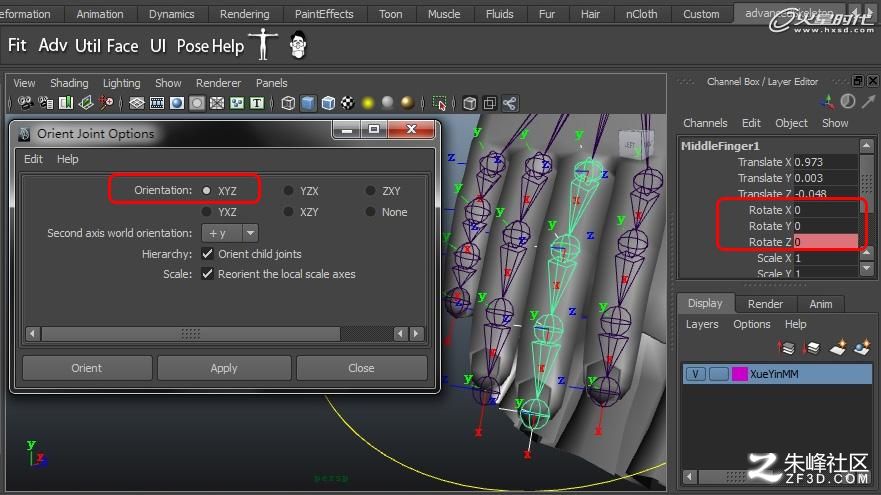The width and height of the screenshot is (881, 495).
Task: Select ZXY orientation radio button
Action: (370, 190)
